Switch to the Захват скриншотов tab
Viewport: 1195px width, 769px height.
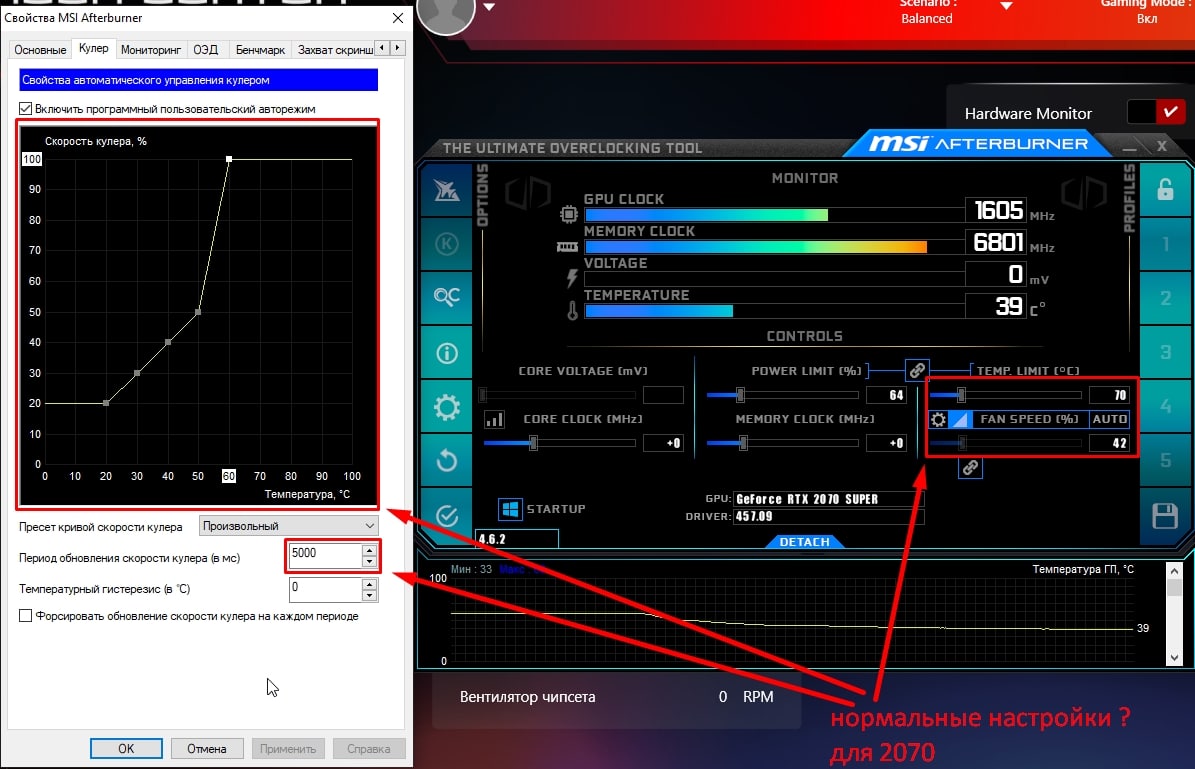(x=335, y=50)
